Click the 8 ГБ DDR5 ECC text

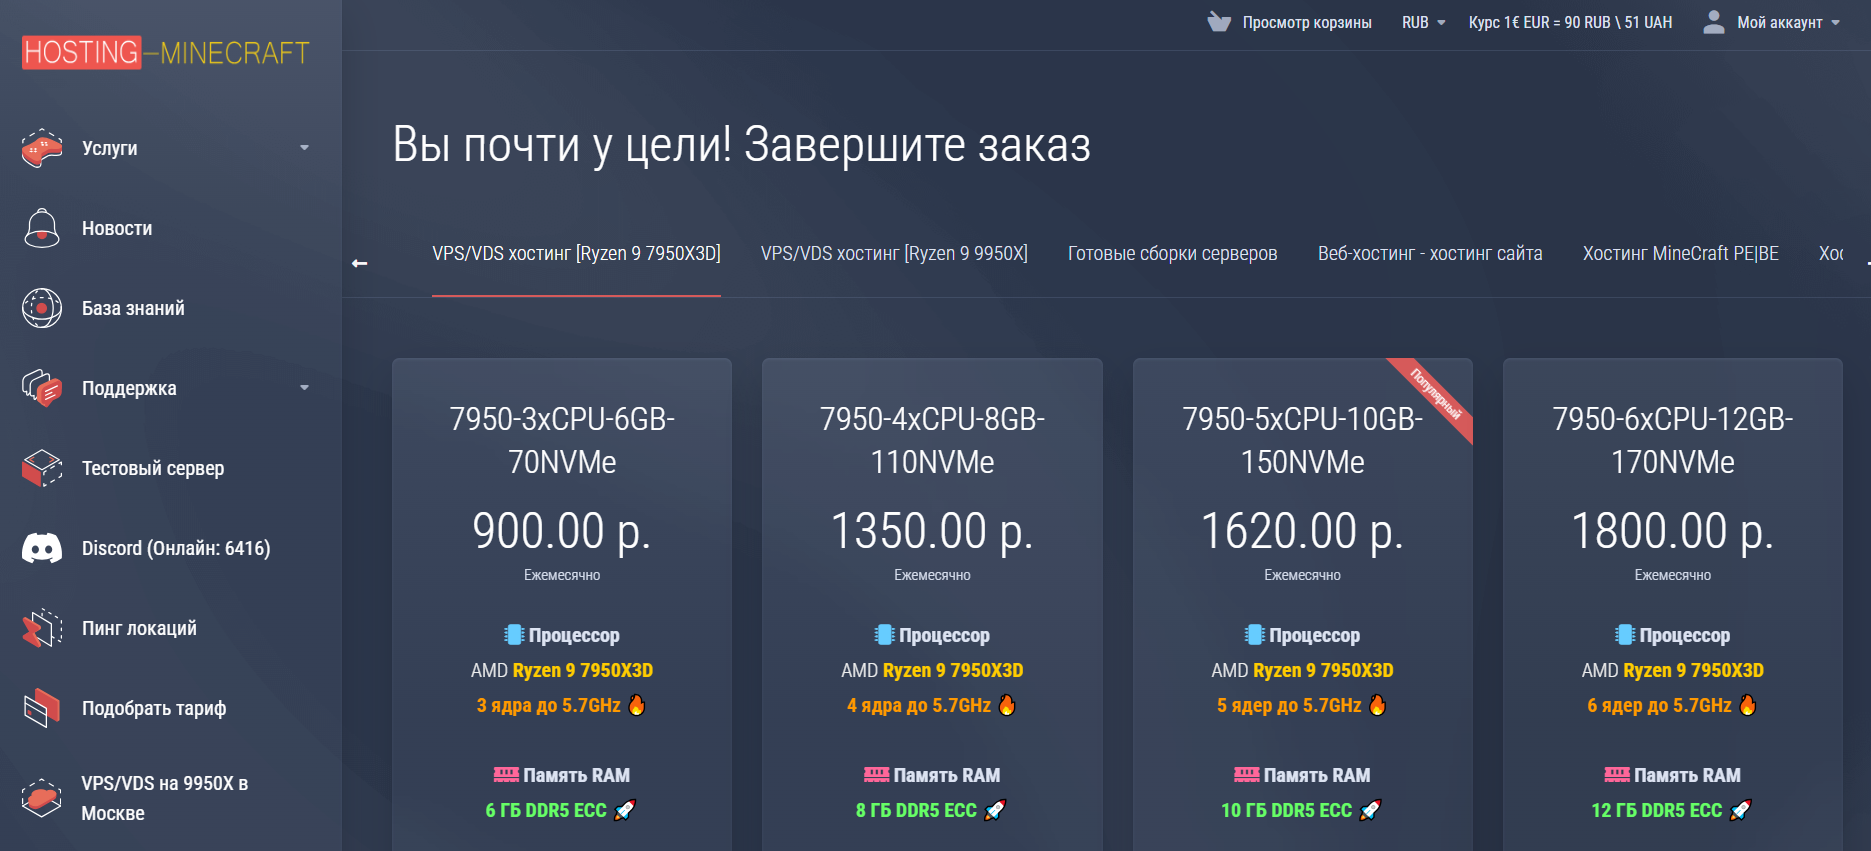point(916,810)
